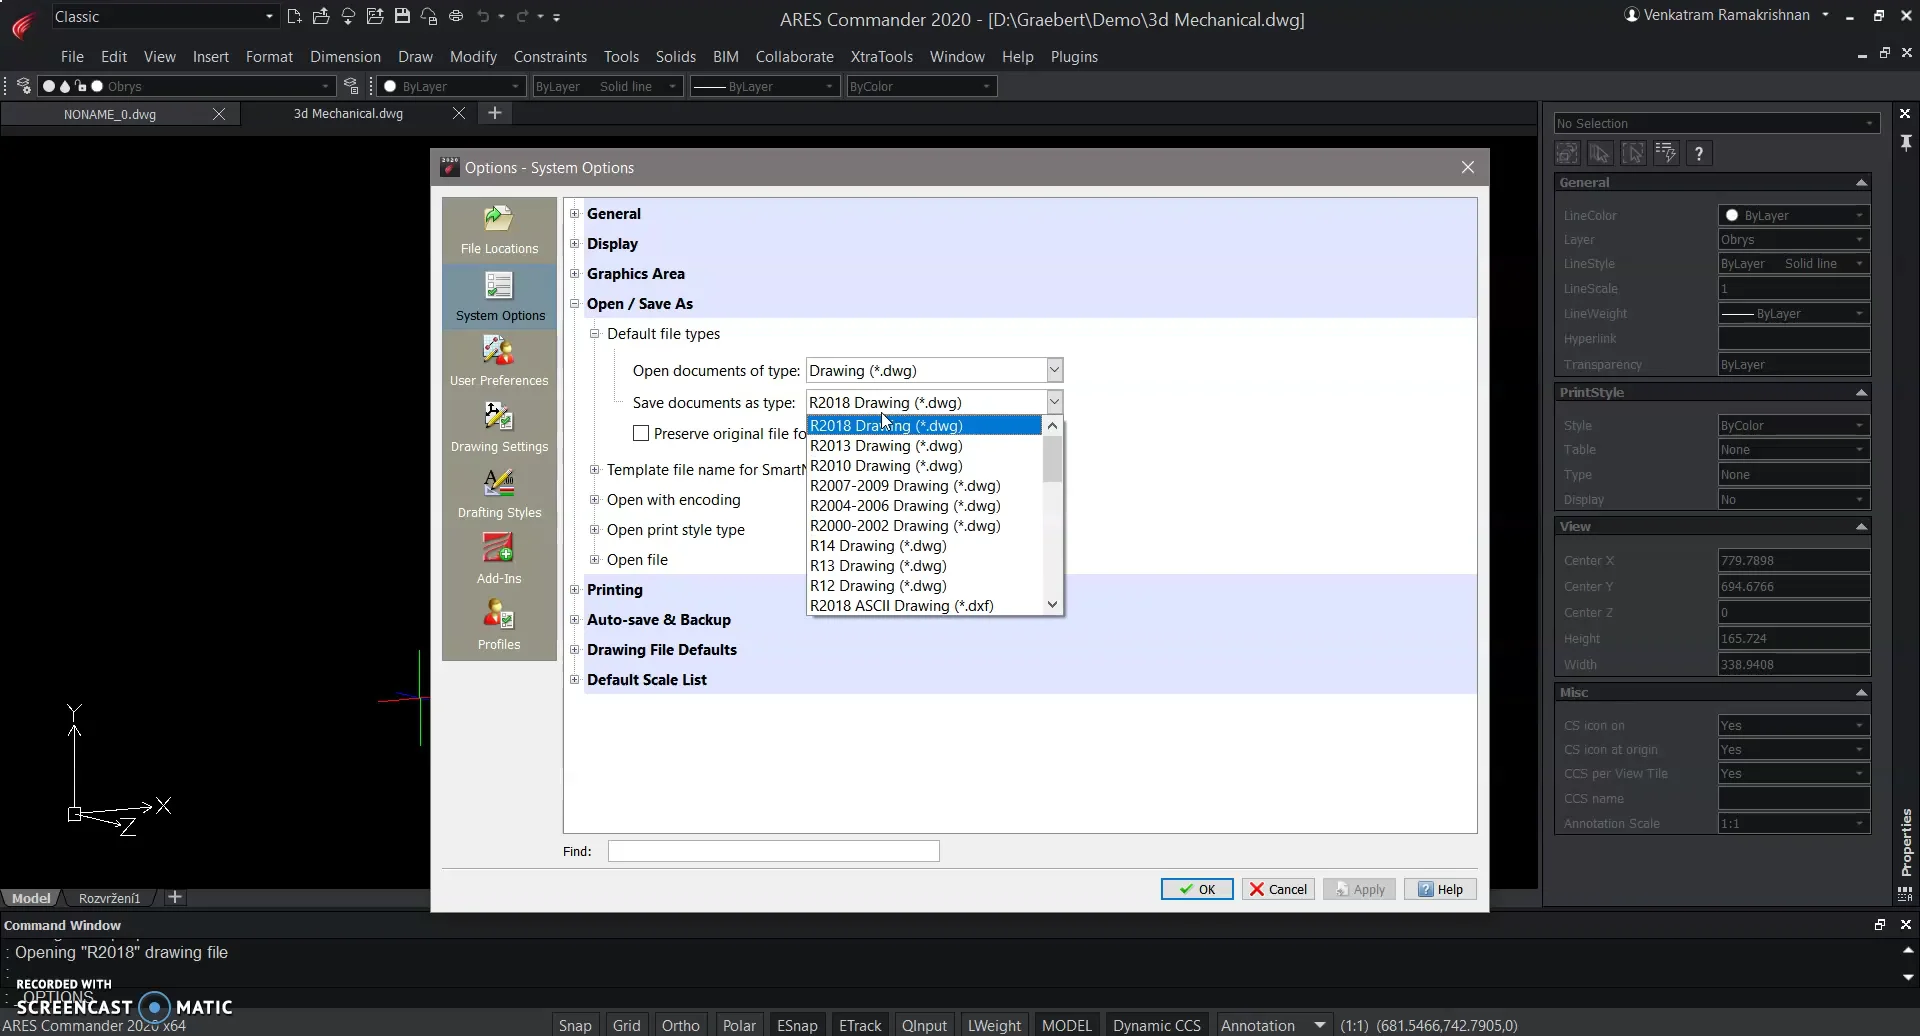Open the Add-Ins settings page
Screen dimensions: 1920x1036
498,558
